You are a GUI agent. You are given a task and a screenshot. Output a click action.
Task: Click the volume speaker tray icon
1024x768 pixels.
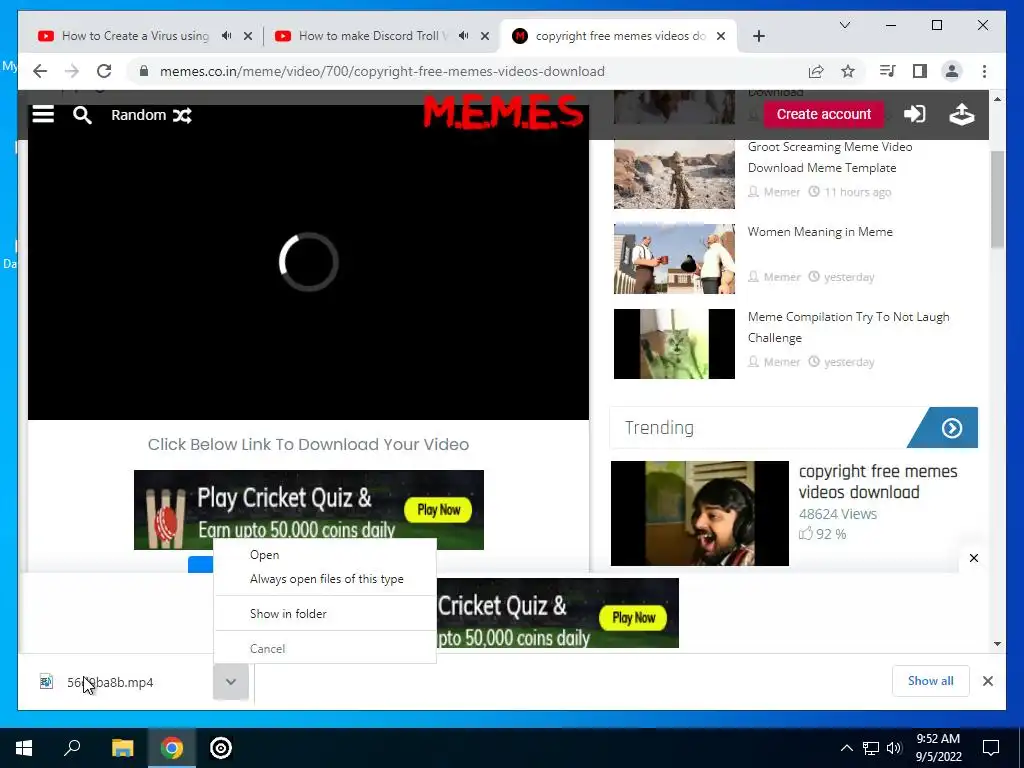tap(894, 748)
